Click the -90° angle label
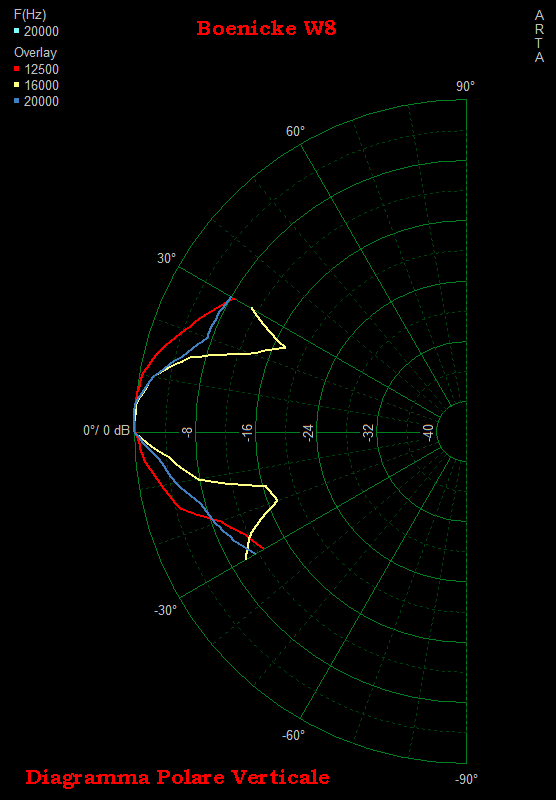Viewport: 556px width, 800px height. [466, 779]
